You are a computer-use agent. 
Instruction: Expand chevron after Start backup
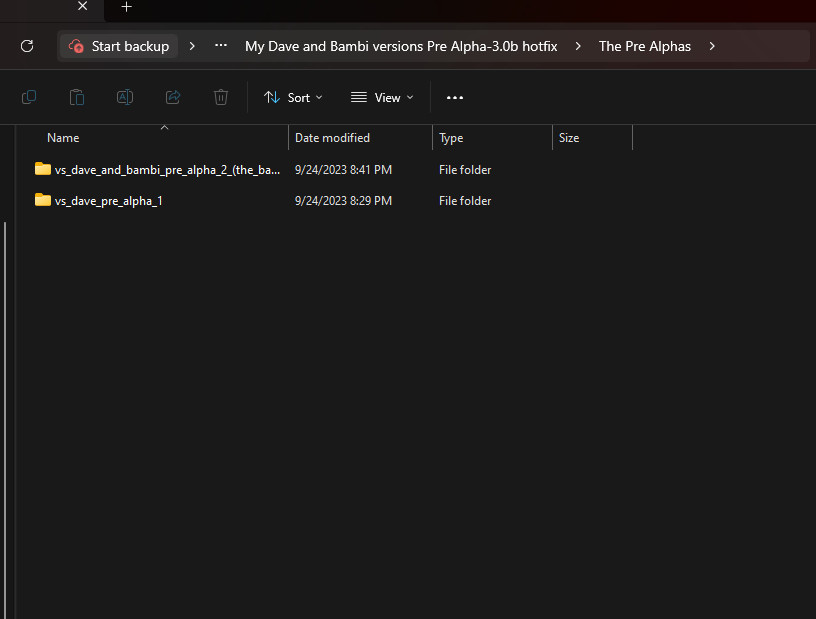pos(192,46)
